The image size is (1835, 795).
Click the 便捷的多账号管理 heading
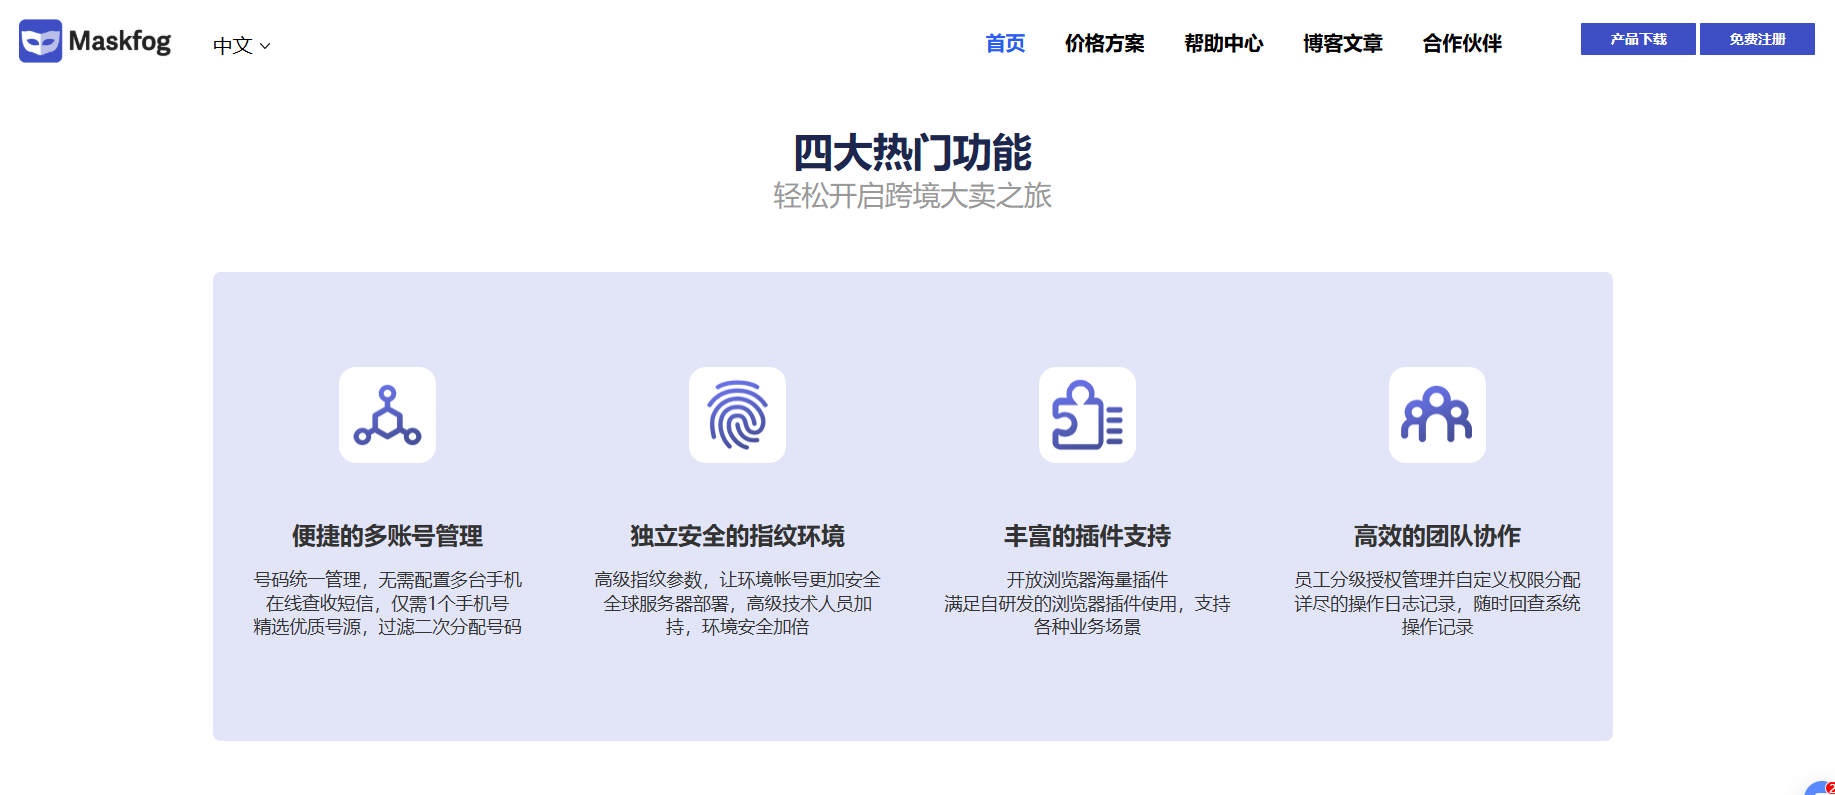(387, 536)
